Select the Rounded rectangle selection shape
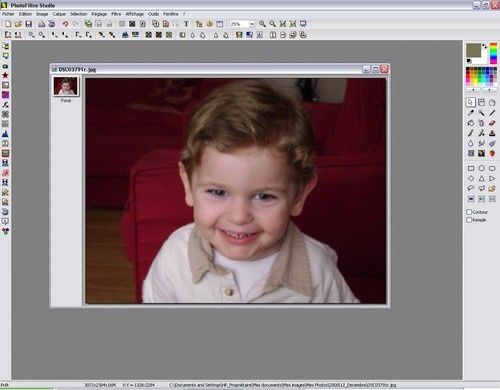 (492, 168)
